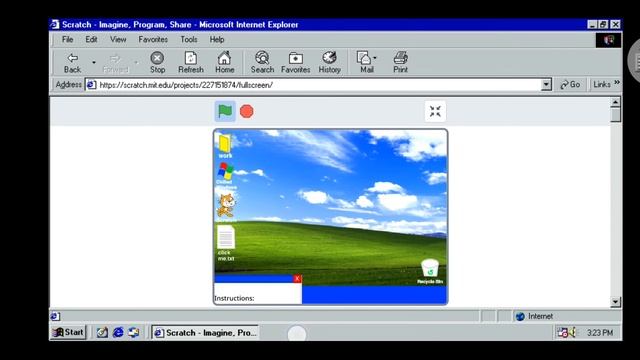Click the Back toolbar button

click(x=73, y=62)
